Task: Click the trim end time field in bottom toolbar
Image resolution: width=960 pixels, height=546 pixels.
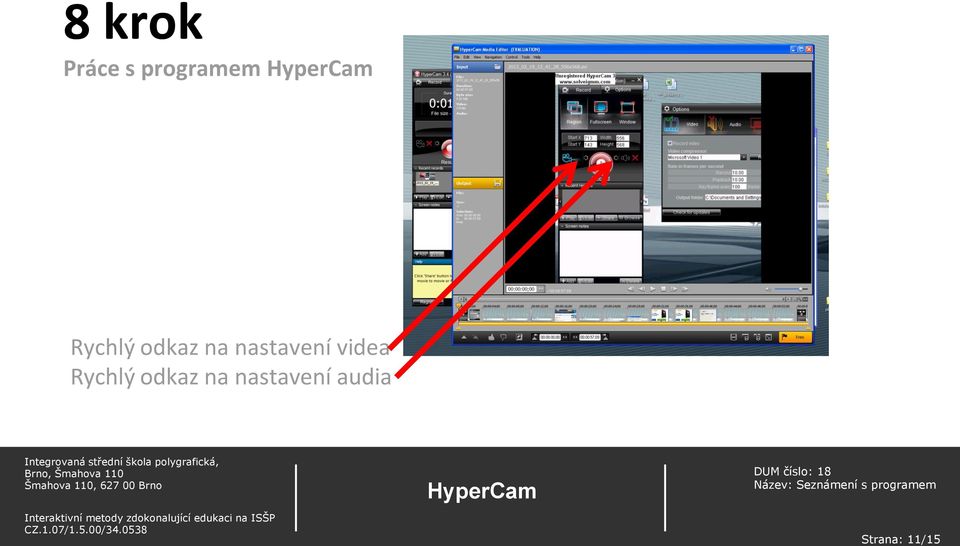Action: point(590,337)
